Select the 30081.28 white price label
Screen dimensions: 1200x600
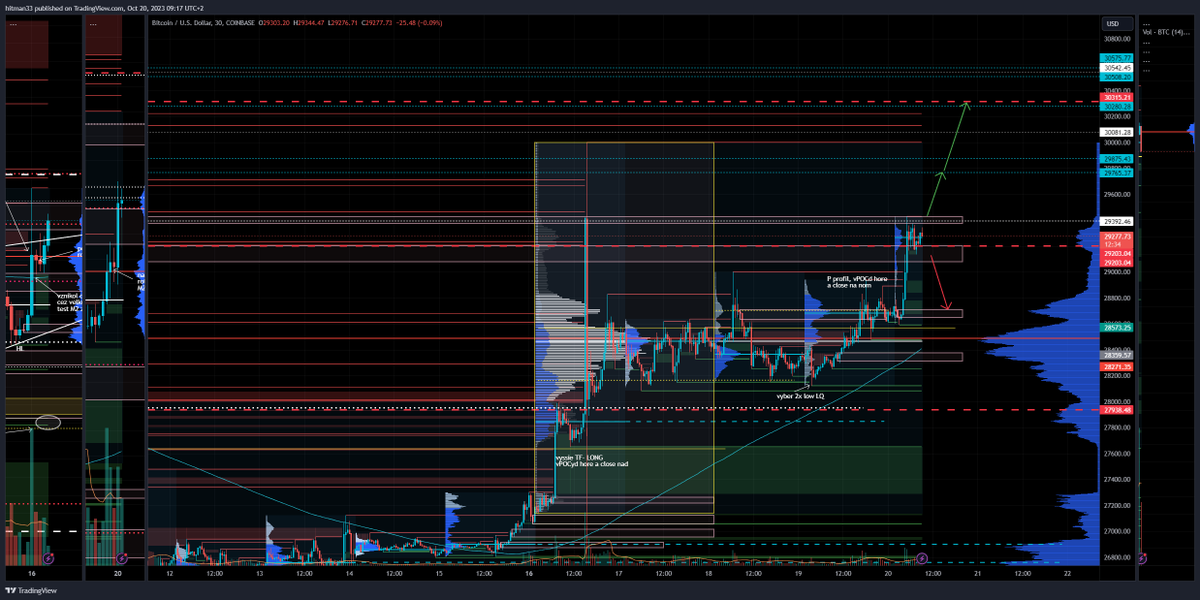point(1115,132)
